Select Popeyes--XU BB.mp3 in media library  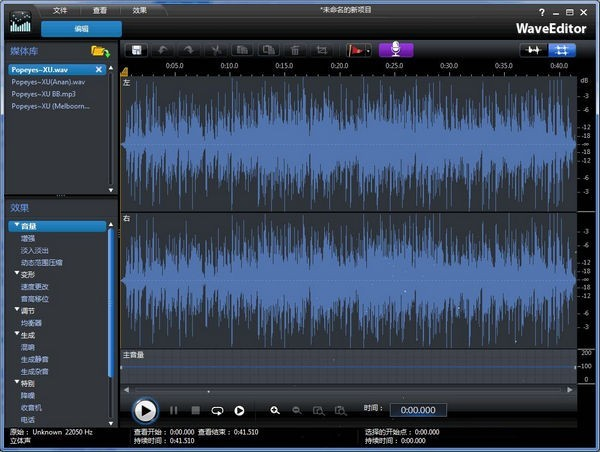point(43,93)
